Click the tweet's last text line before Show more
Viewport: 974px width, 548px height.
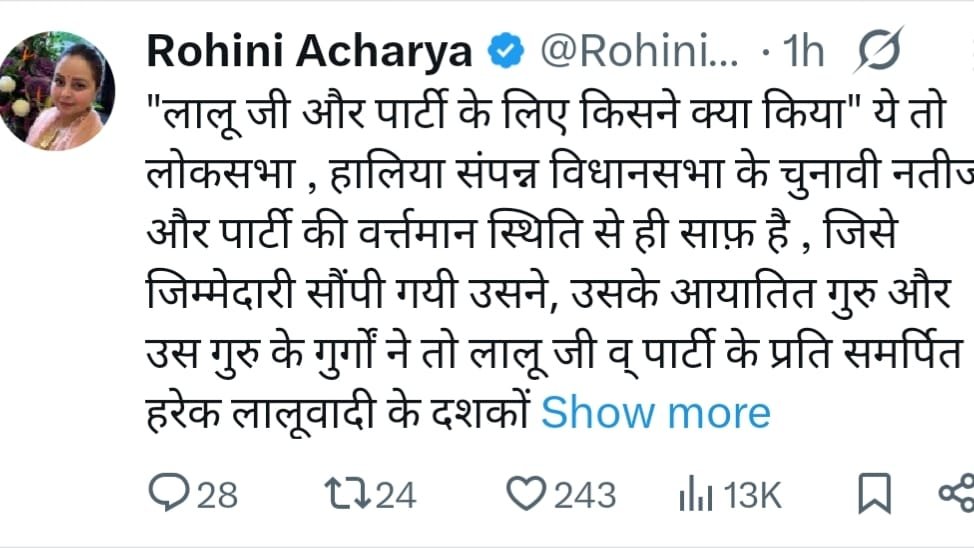click(340, 412)
